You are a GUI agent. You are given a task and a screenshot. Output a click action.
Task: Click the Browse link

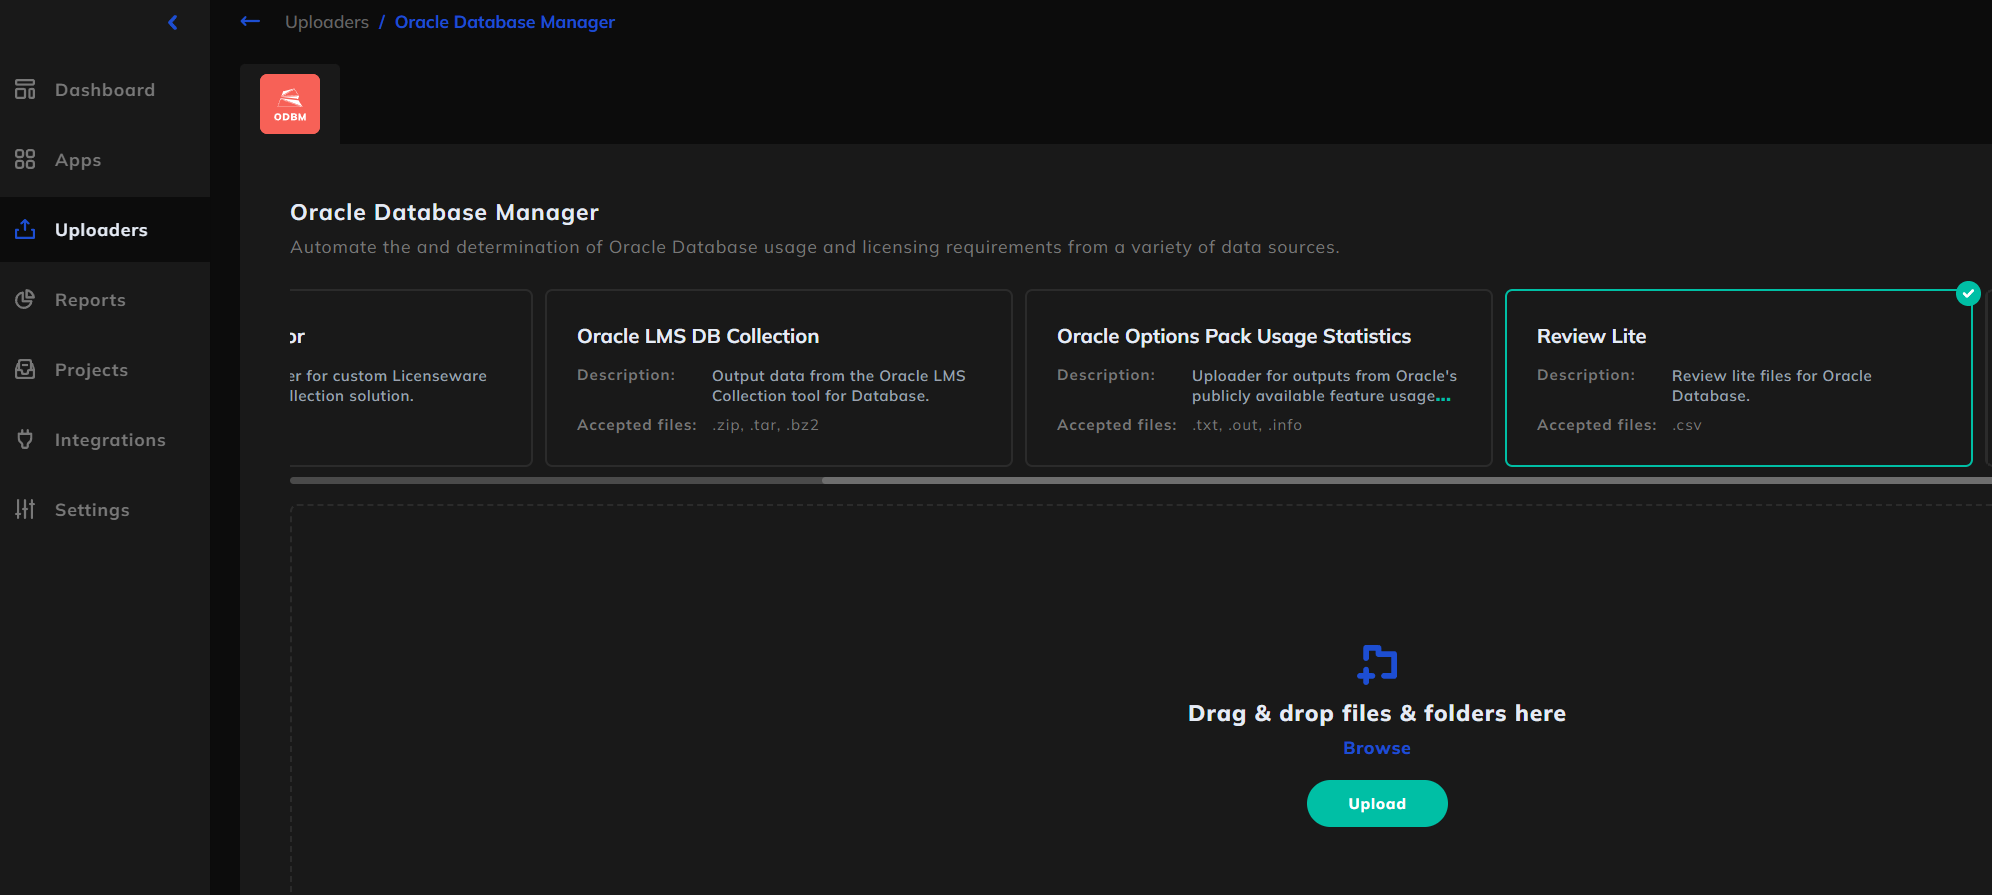click(x=1377, y=748)
